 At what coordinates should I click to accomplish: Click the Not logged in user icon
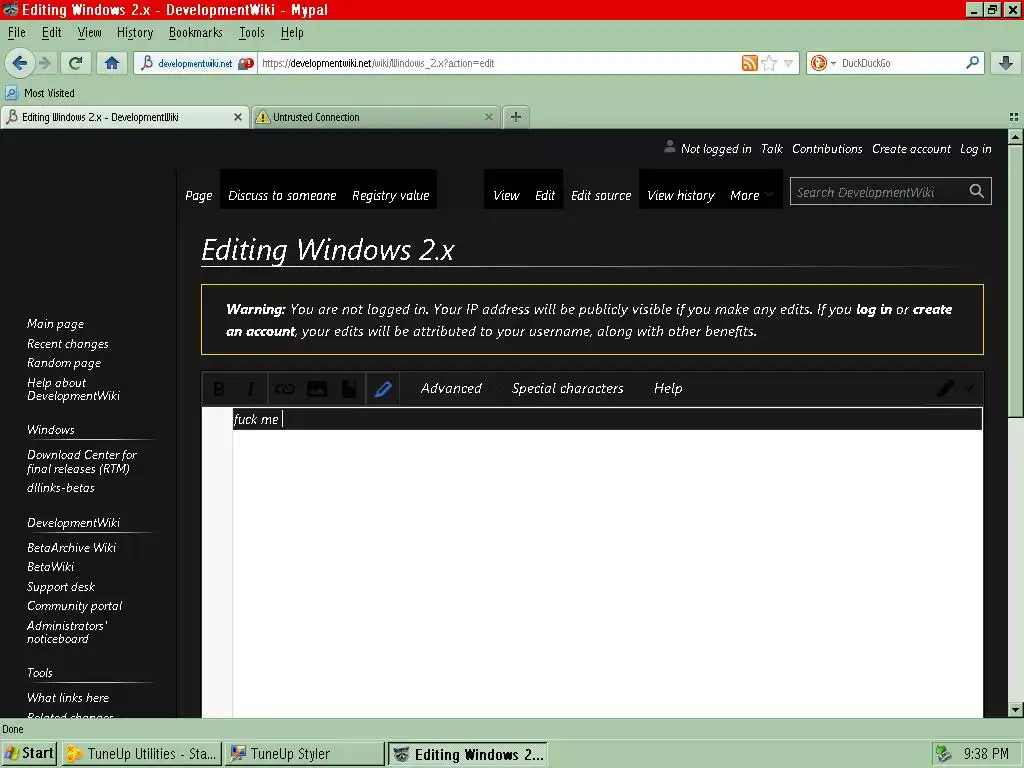tap(669, 147)
